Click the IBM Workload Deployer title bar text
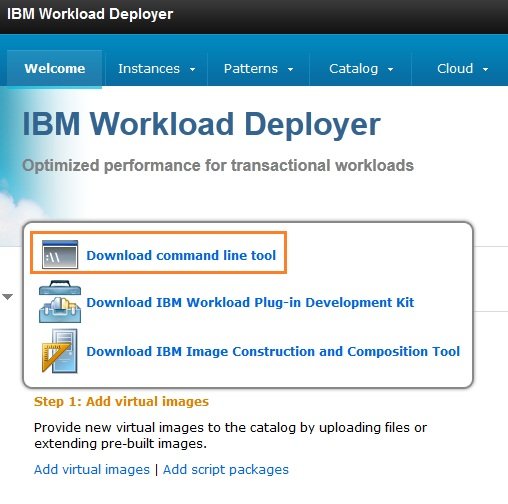This screenshot has width=508, height=504. pos(90,14)
